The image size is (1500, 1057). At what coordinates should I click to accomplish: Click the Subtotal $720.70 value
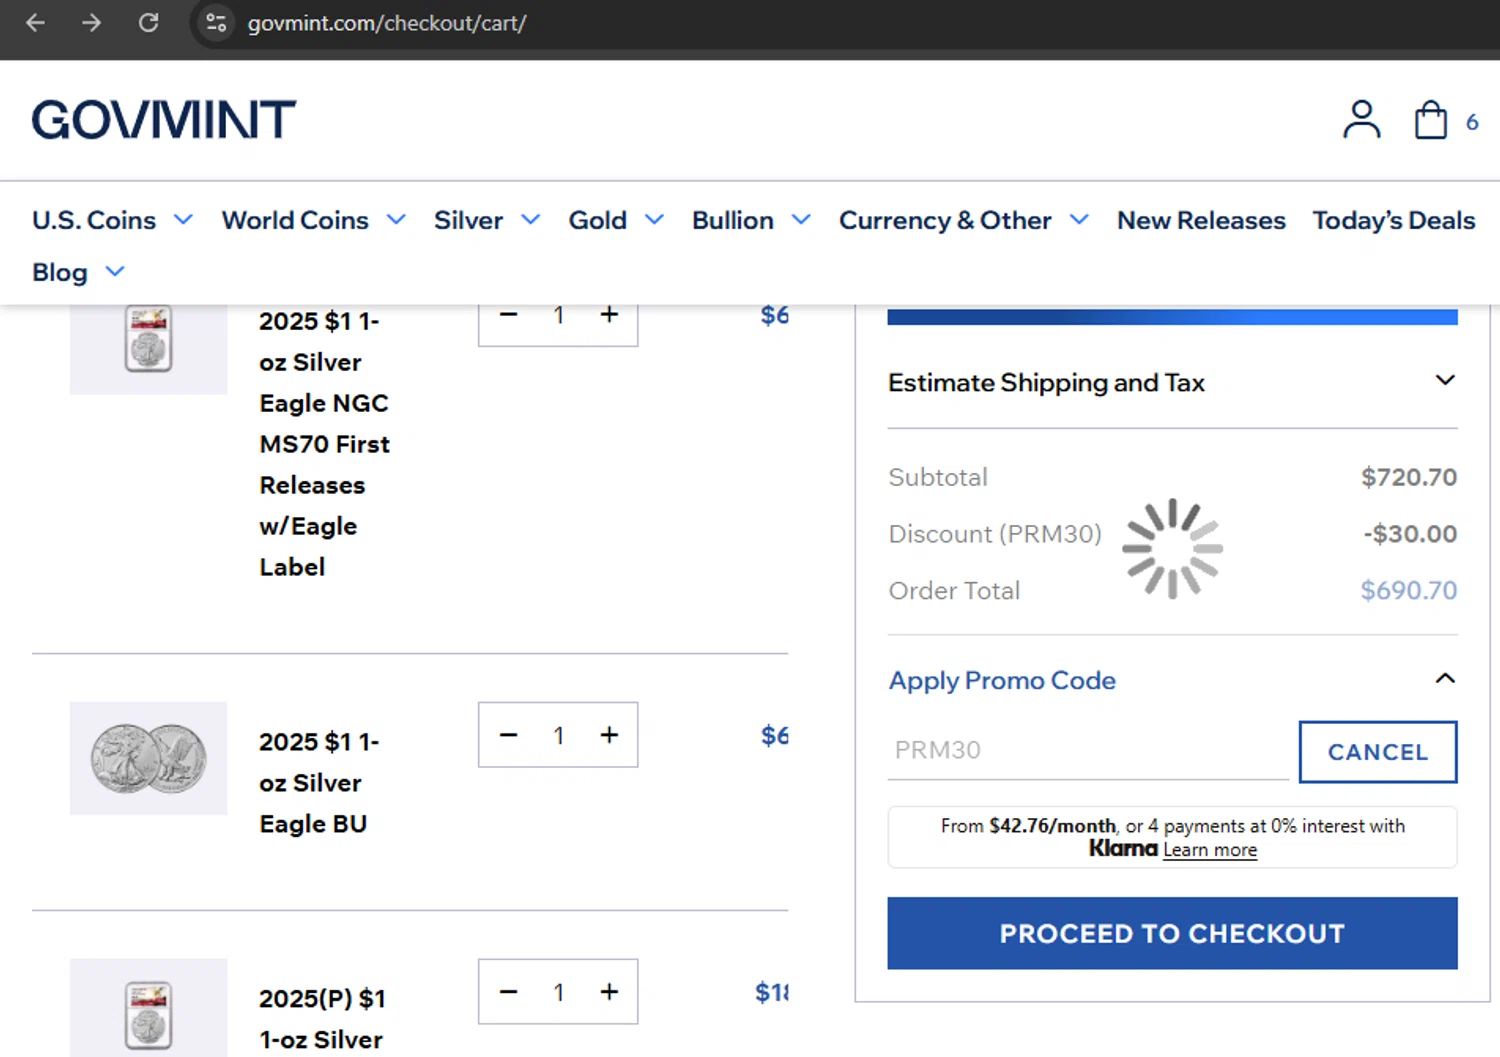pos(1408,477)
